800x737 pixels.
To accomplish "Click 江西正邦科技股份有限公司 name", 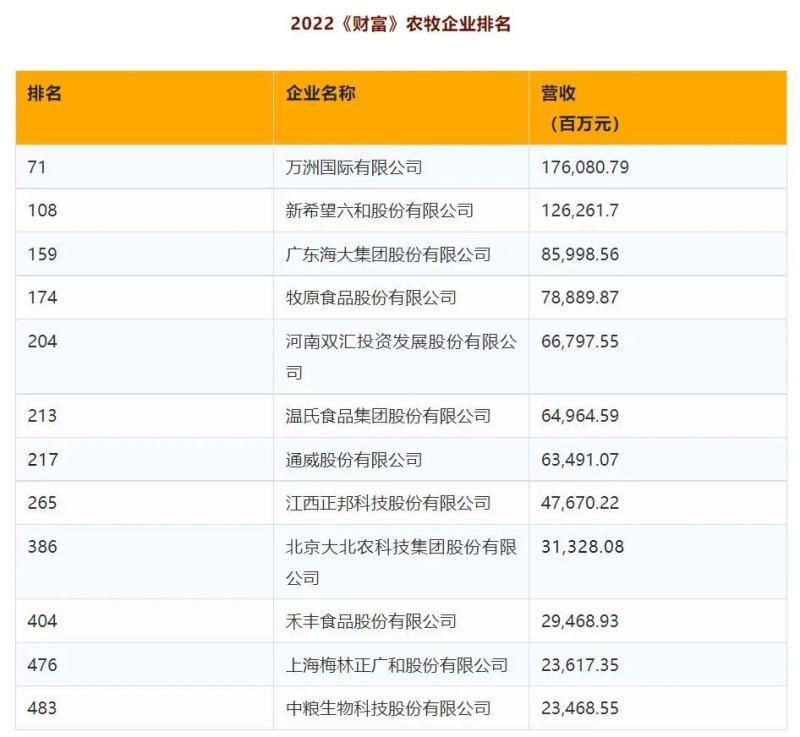I will [x=384, y=503].
